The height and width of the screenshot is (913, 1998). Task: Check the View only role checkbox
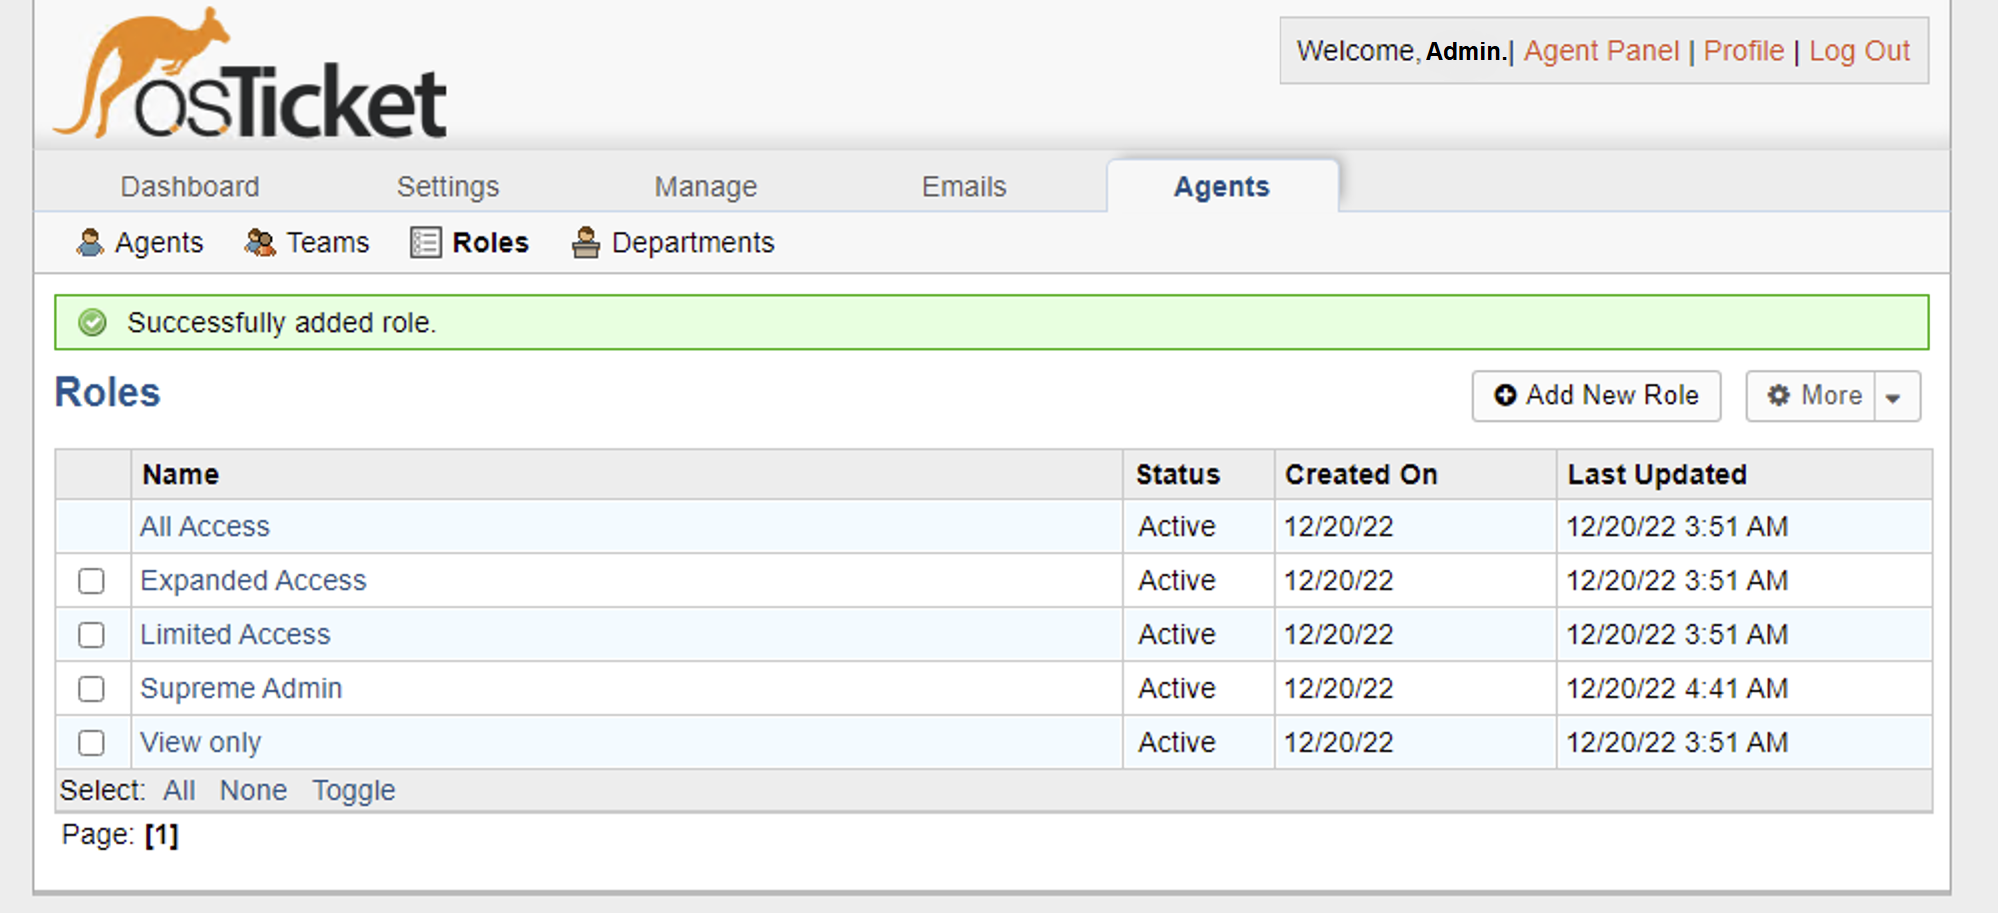pyautogui.click(x=91, y=743)
